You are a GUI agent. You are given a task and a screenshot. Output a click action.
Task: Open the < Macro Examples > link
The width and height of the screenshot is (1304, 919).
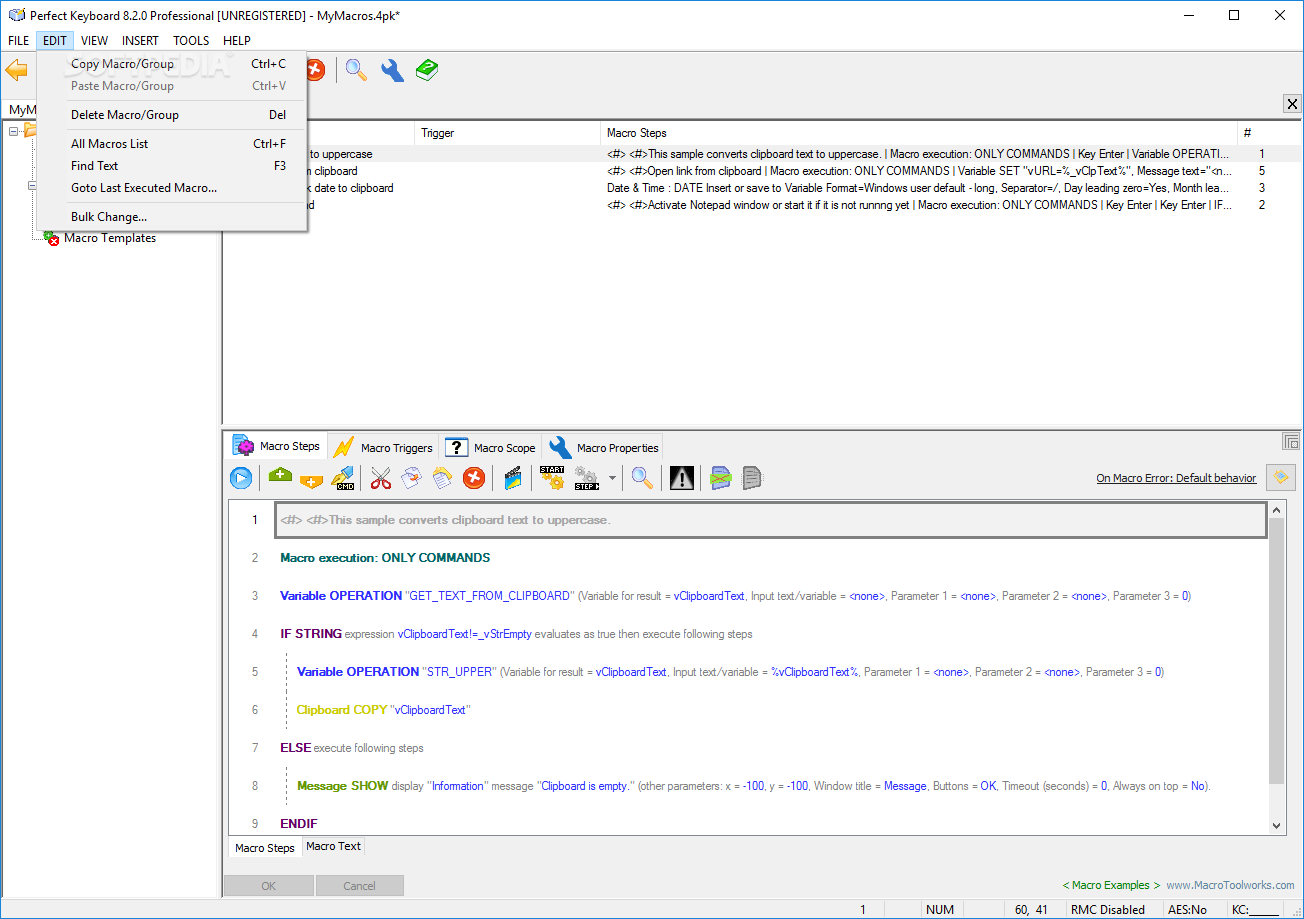pyautogui.click(x=1111, y=885)
